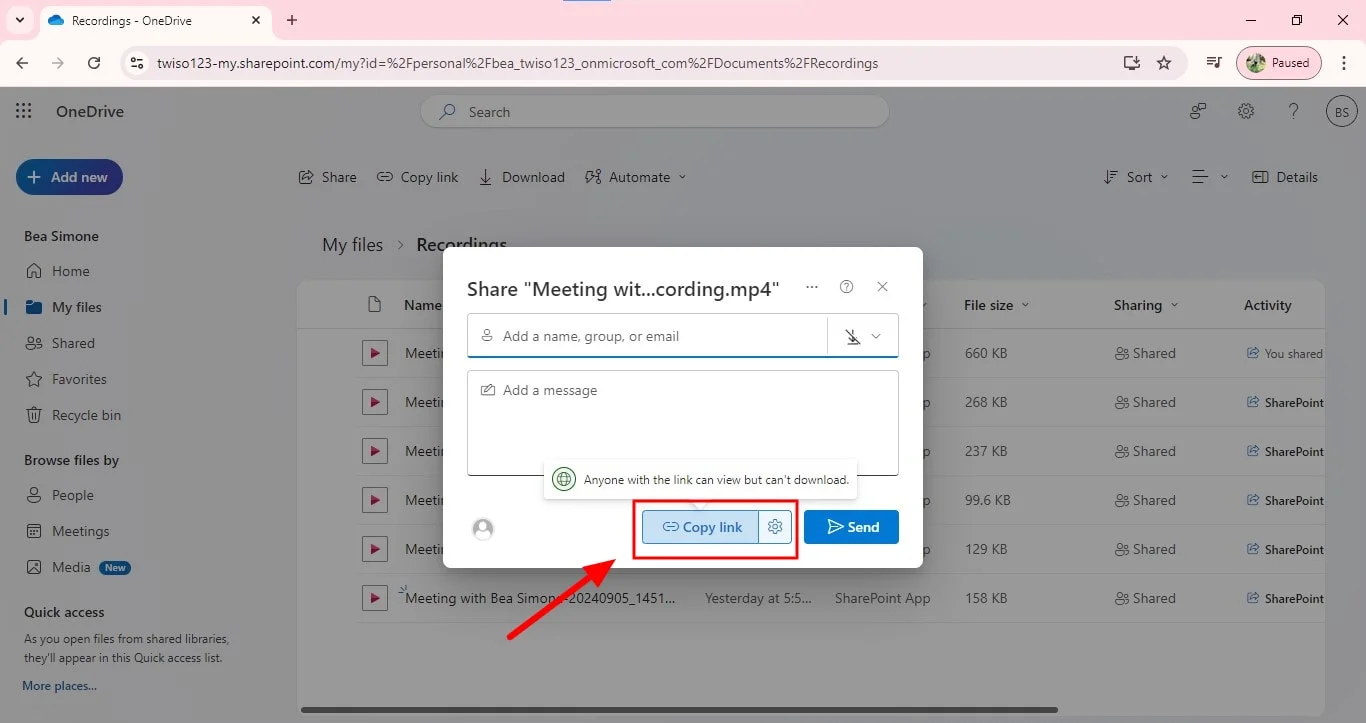The height and width of the screenshot is (723, 1366).
Task: Click the Paused profile button
Action: [x=1279, y=63]
